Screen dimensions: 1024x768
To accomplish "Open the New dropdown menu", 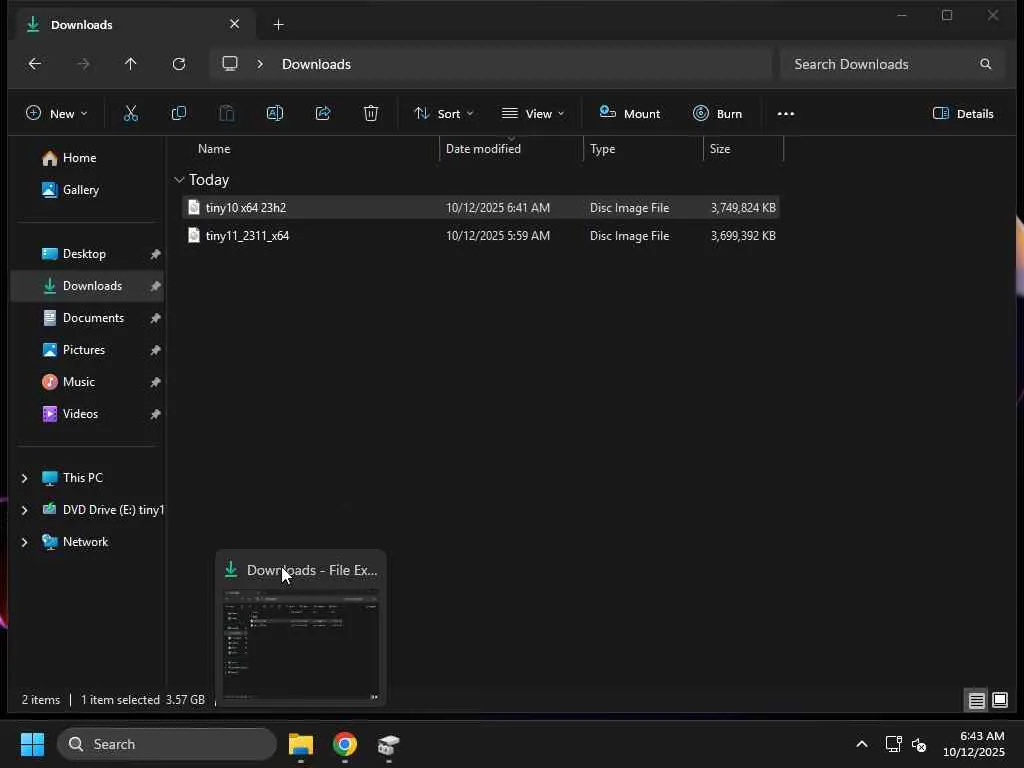I will 56,114.
